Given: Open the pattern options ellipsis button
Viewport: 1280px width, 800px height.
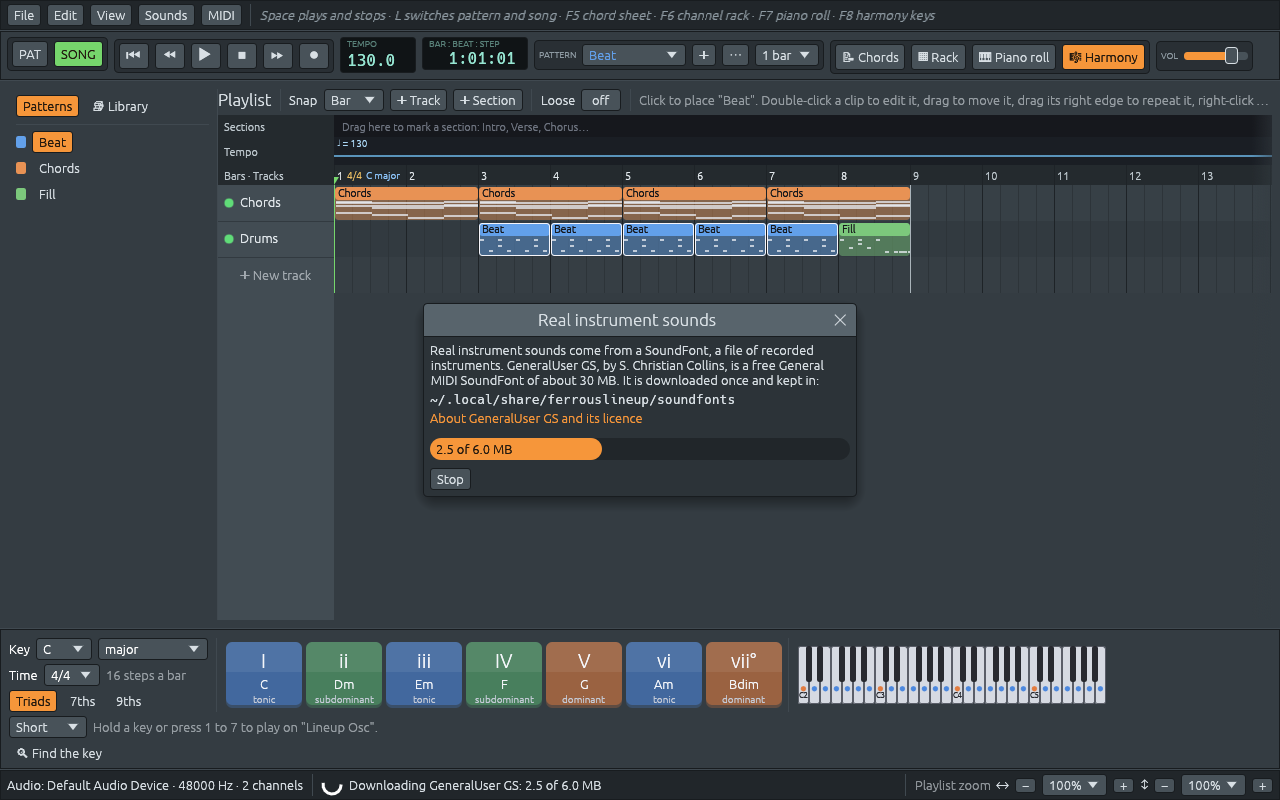Looking at the screenshot, I should coord(736,55).
